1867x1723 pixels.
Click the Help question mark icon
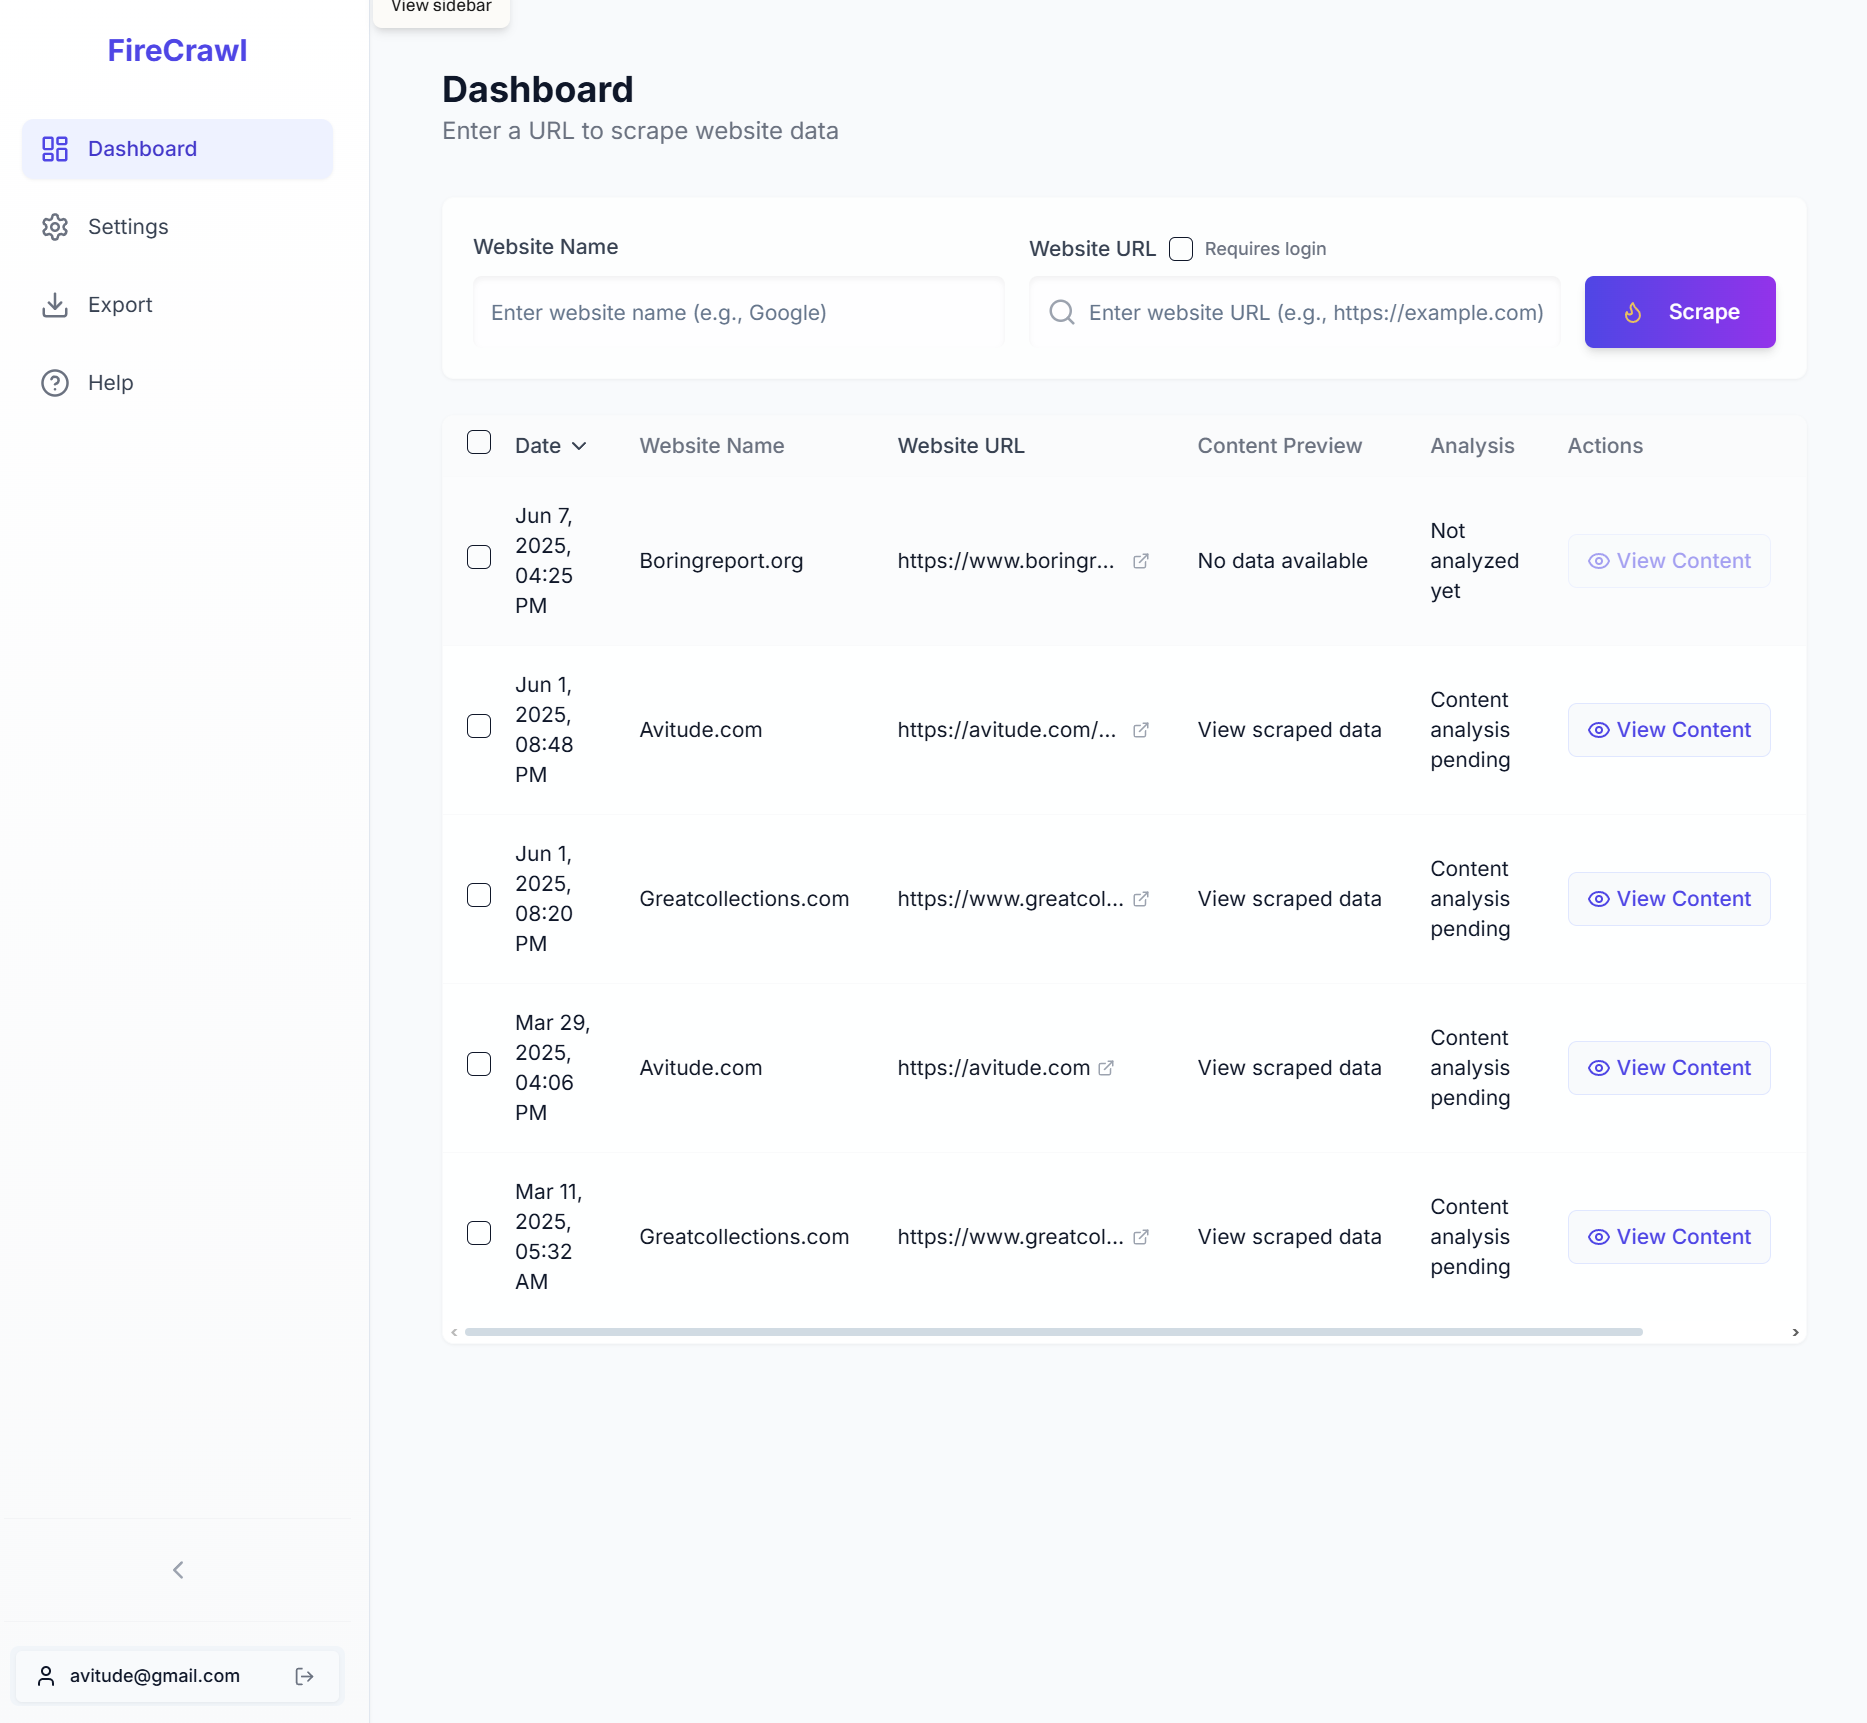55,383
